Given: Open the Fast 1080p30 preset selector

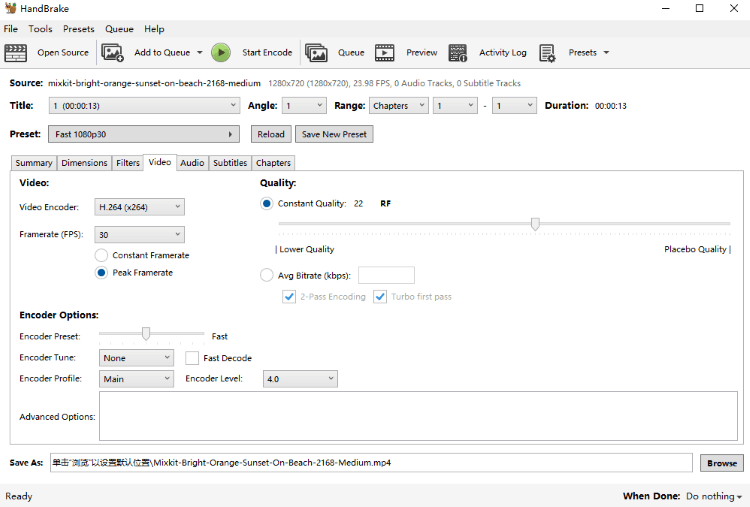Looking at the screenshot, I should tap(143, 134).
